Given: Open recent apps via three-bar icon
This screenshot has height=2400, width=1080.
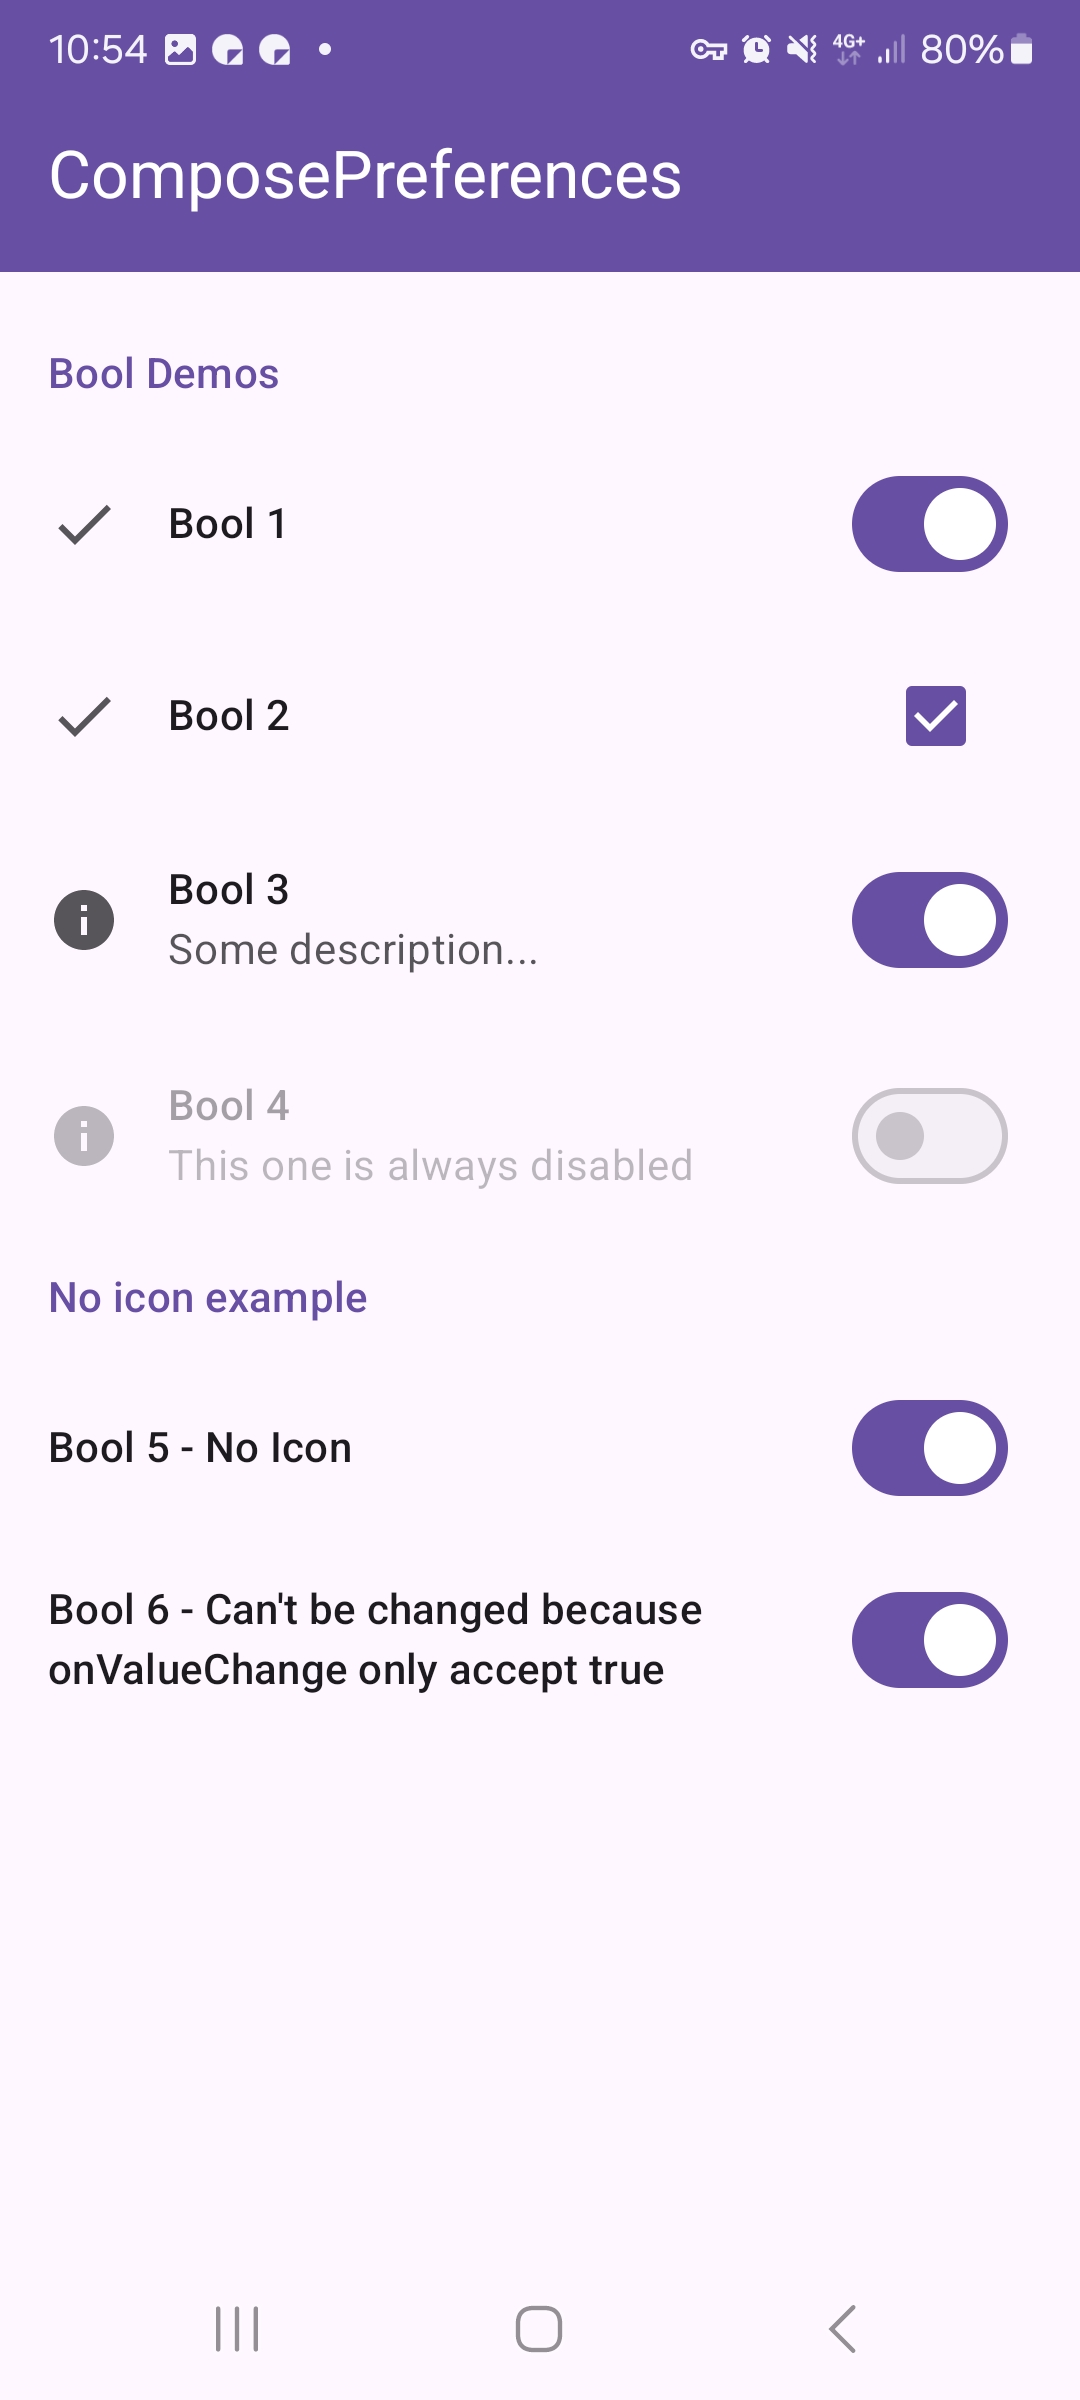Looking at the screenshot, I should [x=237, y=2329].
